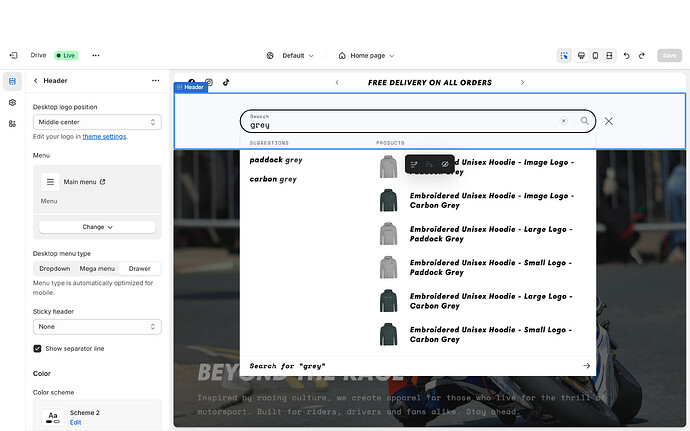690x431 pixels.
Task: Open the Desktop logo position dropdown
Action: (x=97, y=122)
